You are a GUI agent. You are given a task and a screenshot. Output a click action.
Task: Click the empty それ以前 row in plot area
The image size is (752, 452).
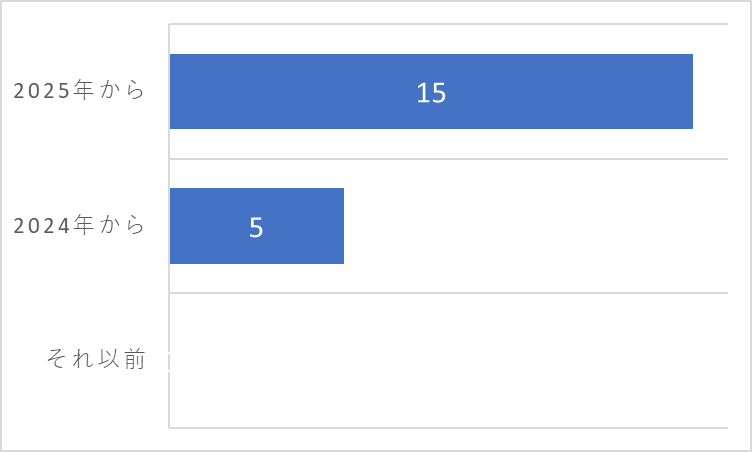448,360
